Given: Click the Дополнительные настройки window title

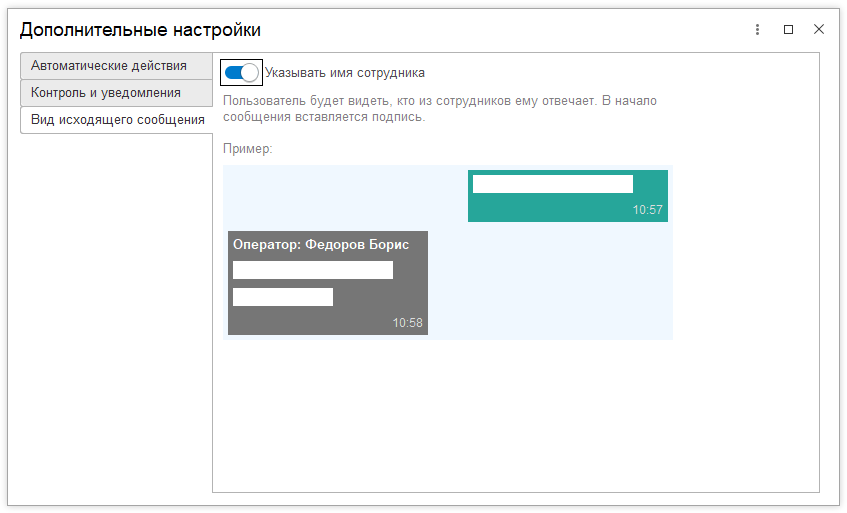Looking at the screenshot, I should pos(141,30).
